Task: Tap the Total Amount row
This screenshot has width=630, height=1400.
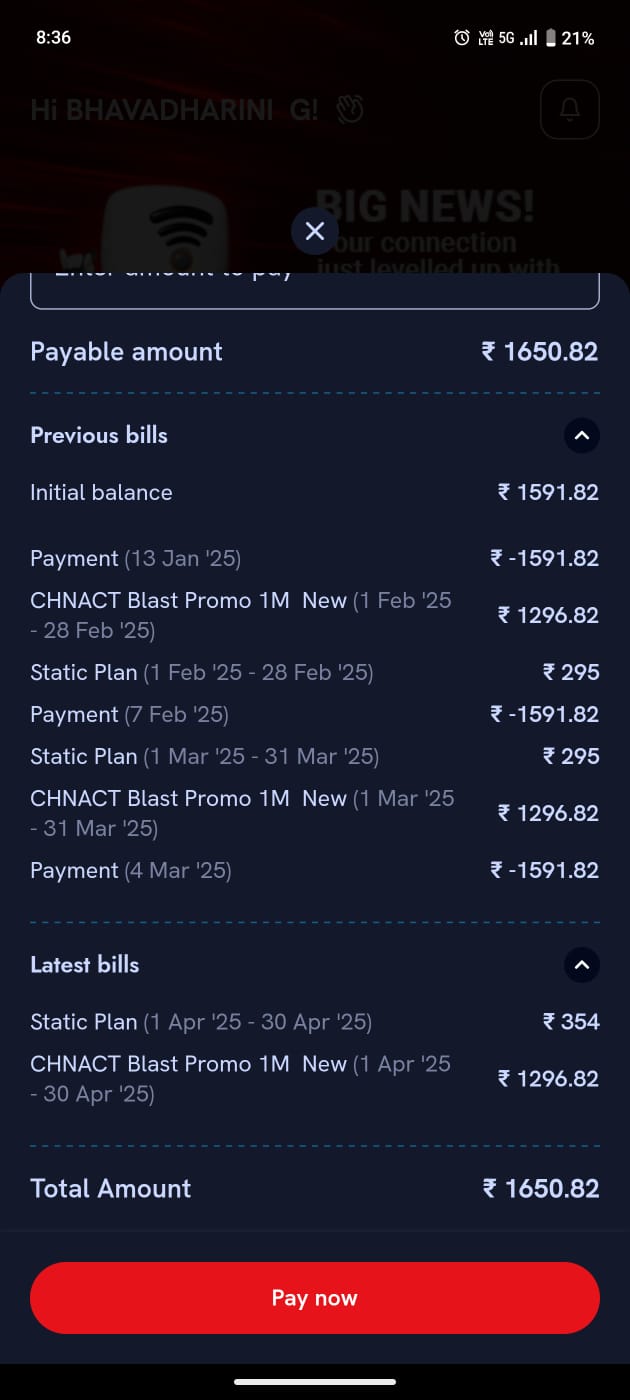Action: click(x=315, y=1188)
